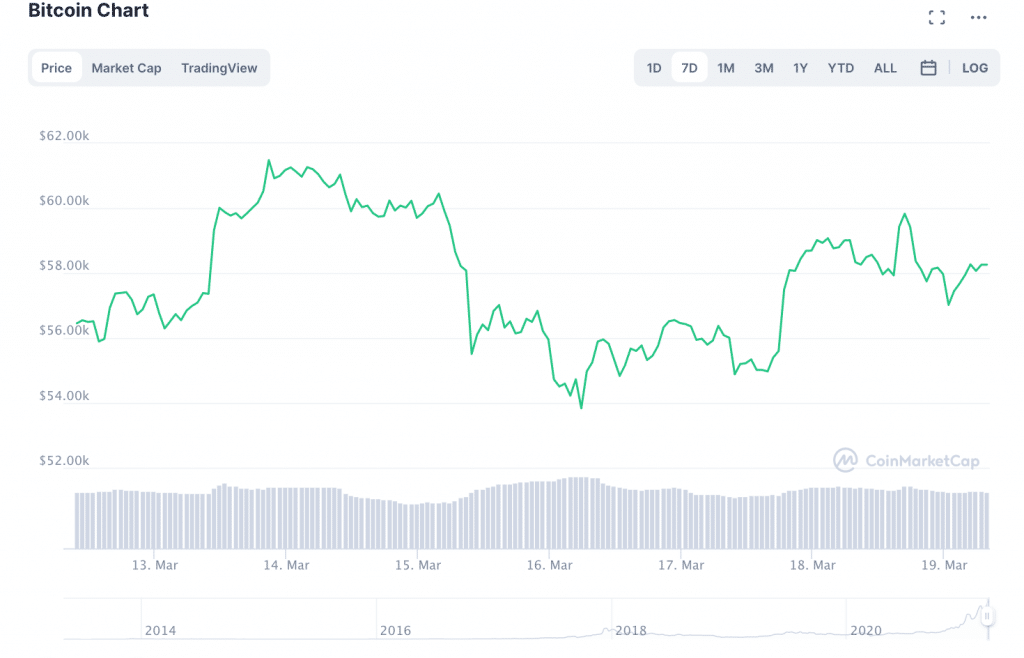Screen dimensions: 1024x658
Task: Click the 2014 mark on history timeline
Action: (x=160, y=630)
